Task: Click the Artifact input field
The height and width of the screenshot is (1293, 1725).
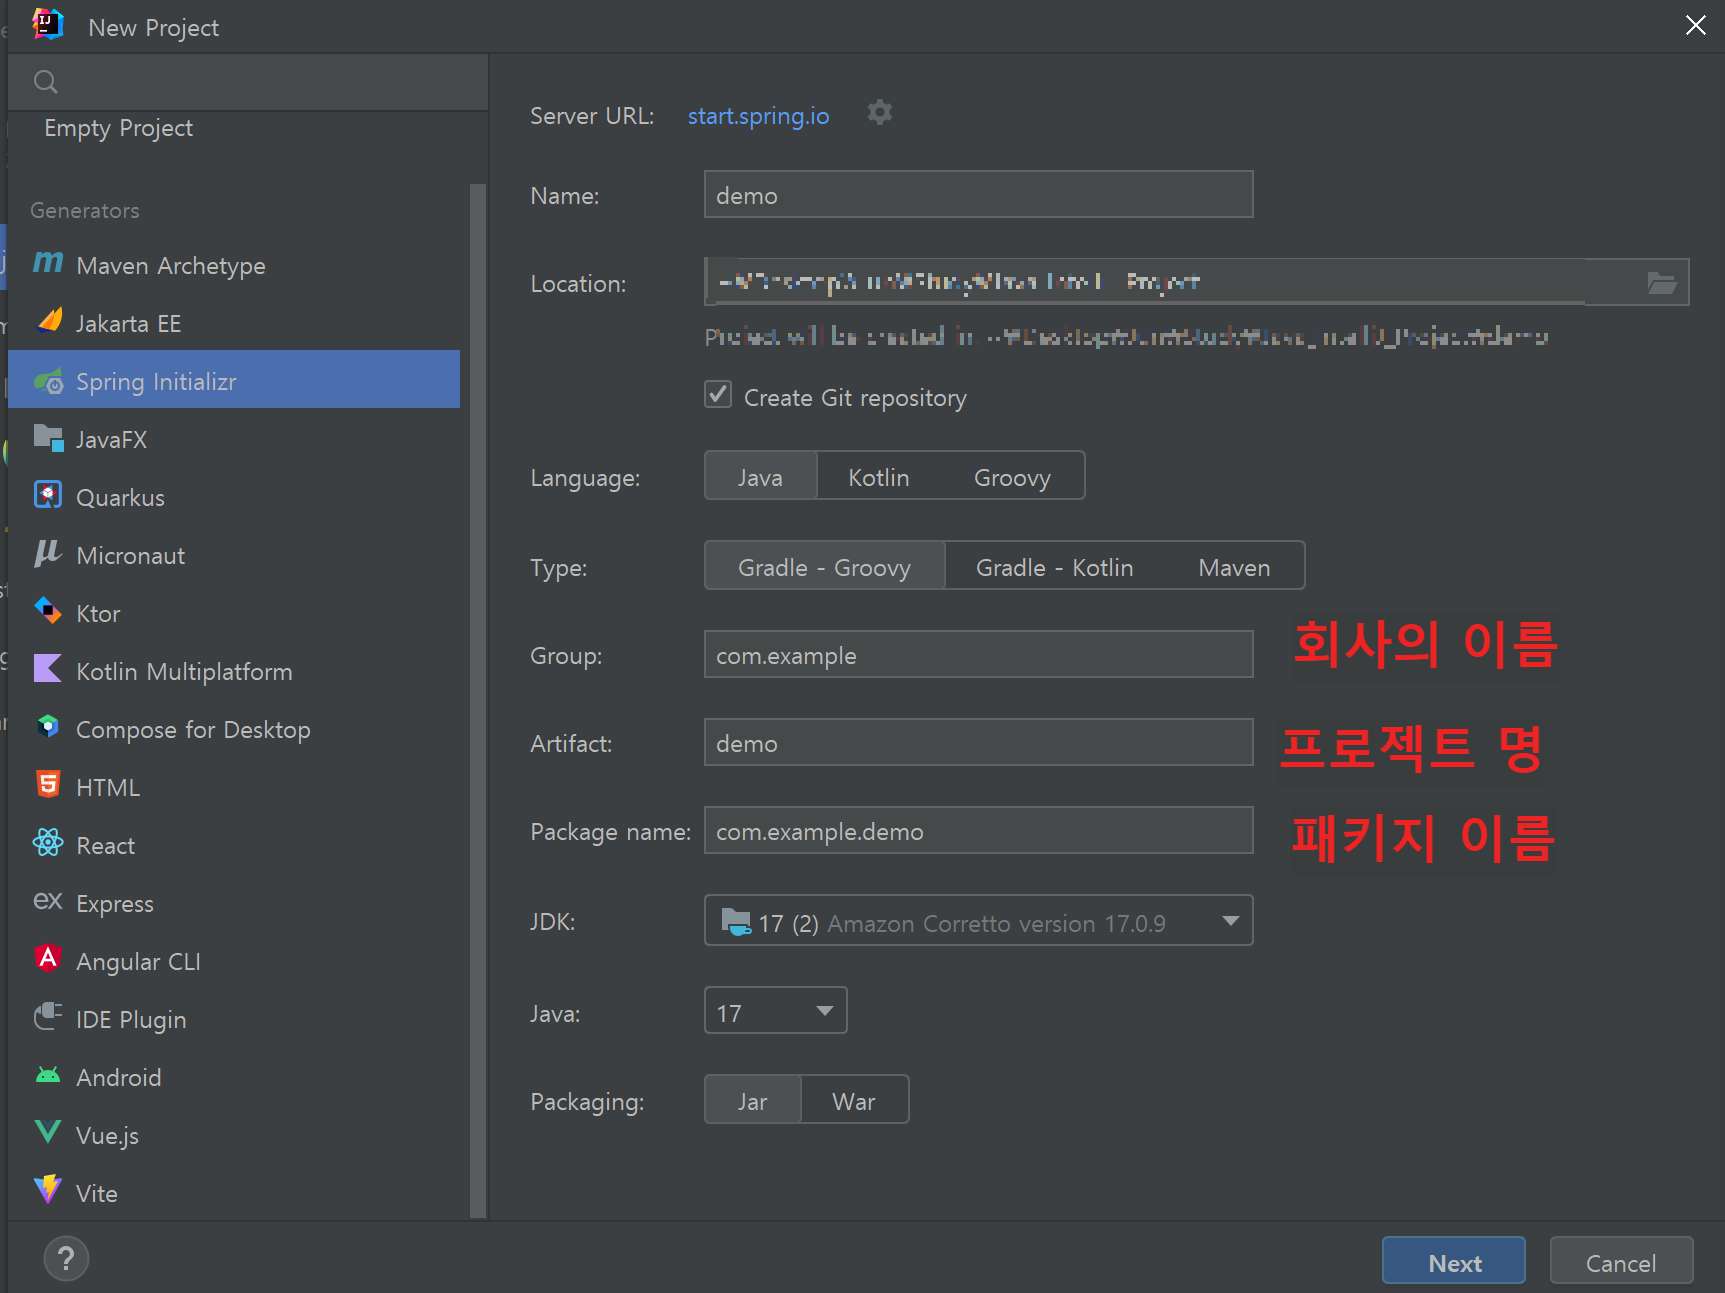Action: pos(979,742)
